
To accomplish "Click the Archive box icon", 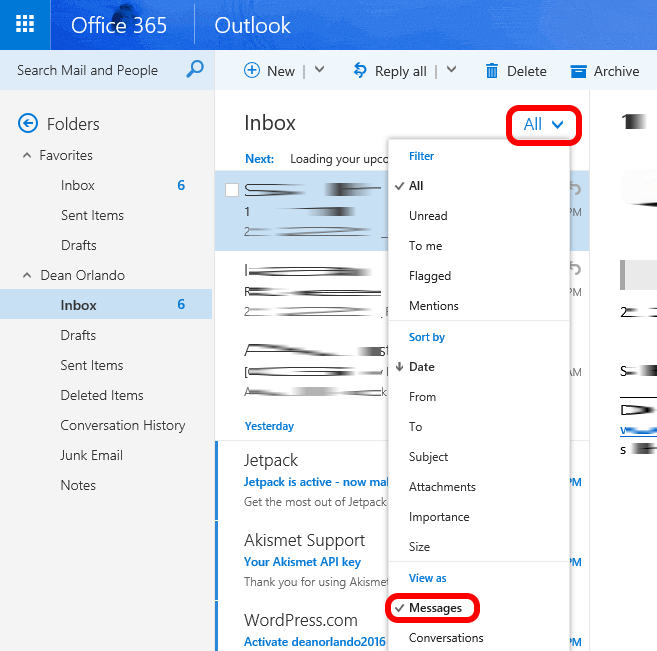I will pos(578,71).
